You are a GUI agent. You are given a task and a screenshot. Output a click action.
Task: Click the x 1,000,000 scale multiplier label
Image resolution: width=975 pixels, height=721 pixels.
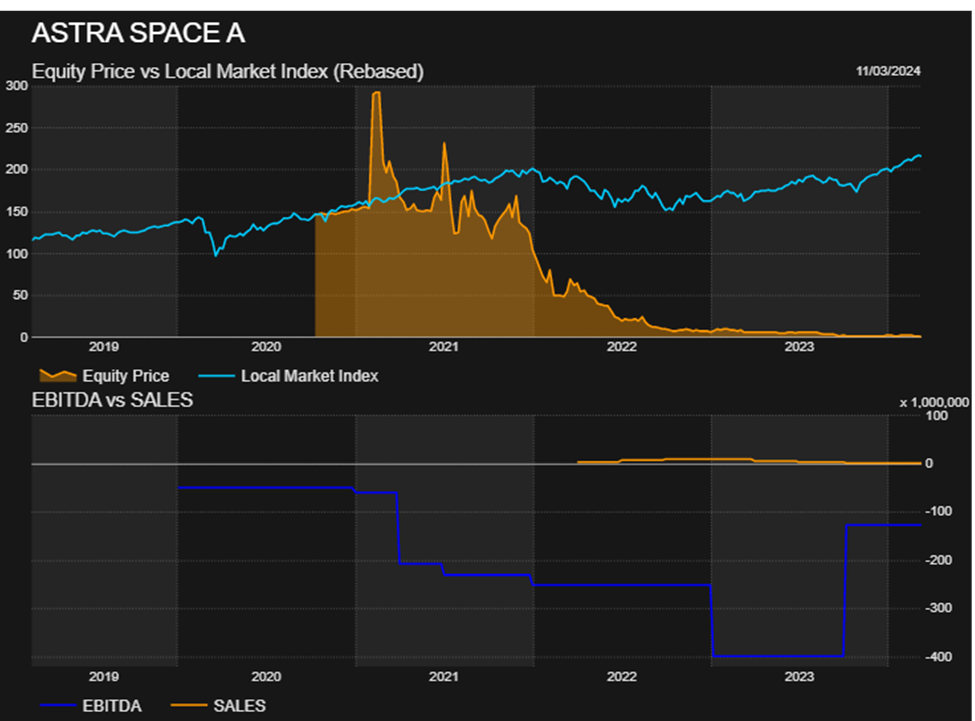coord(934,403)
